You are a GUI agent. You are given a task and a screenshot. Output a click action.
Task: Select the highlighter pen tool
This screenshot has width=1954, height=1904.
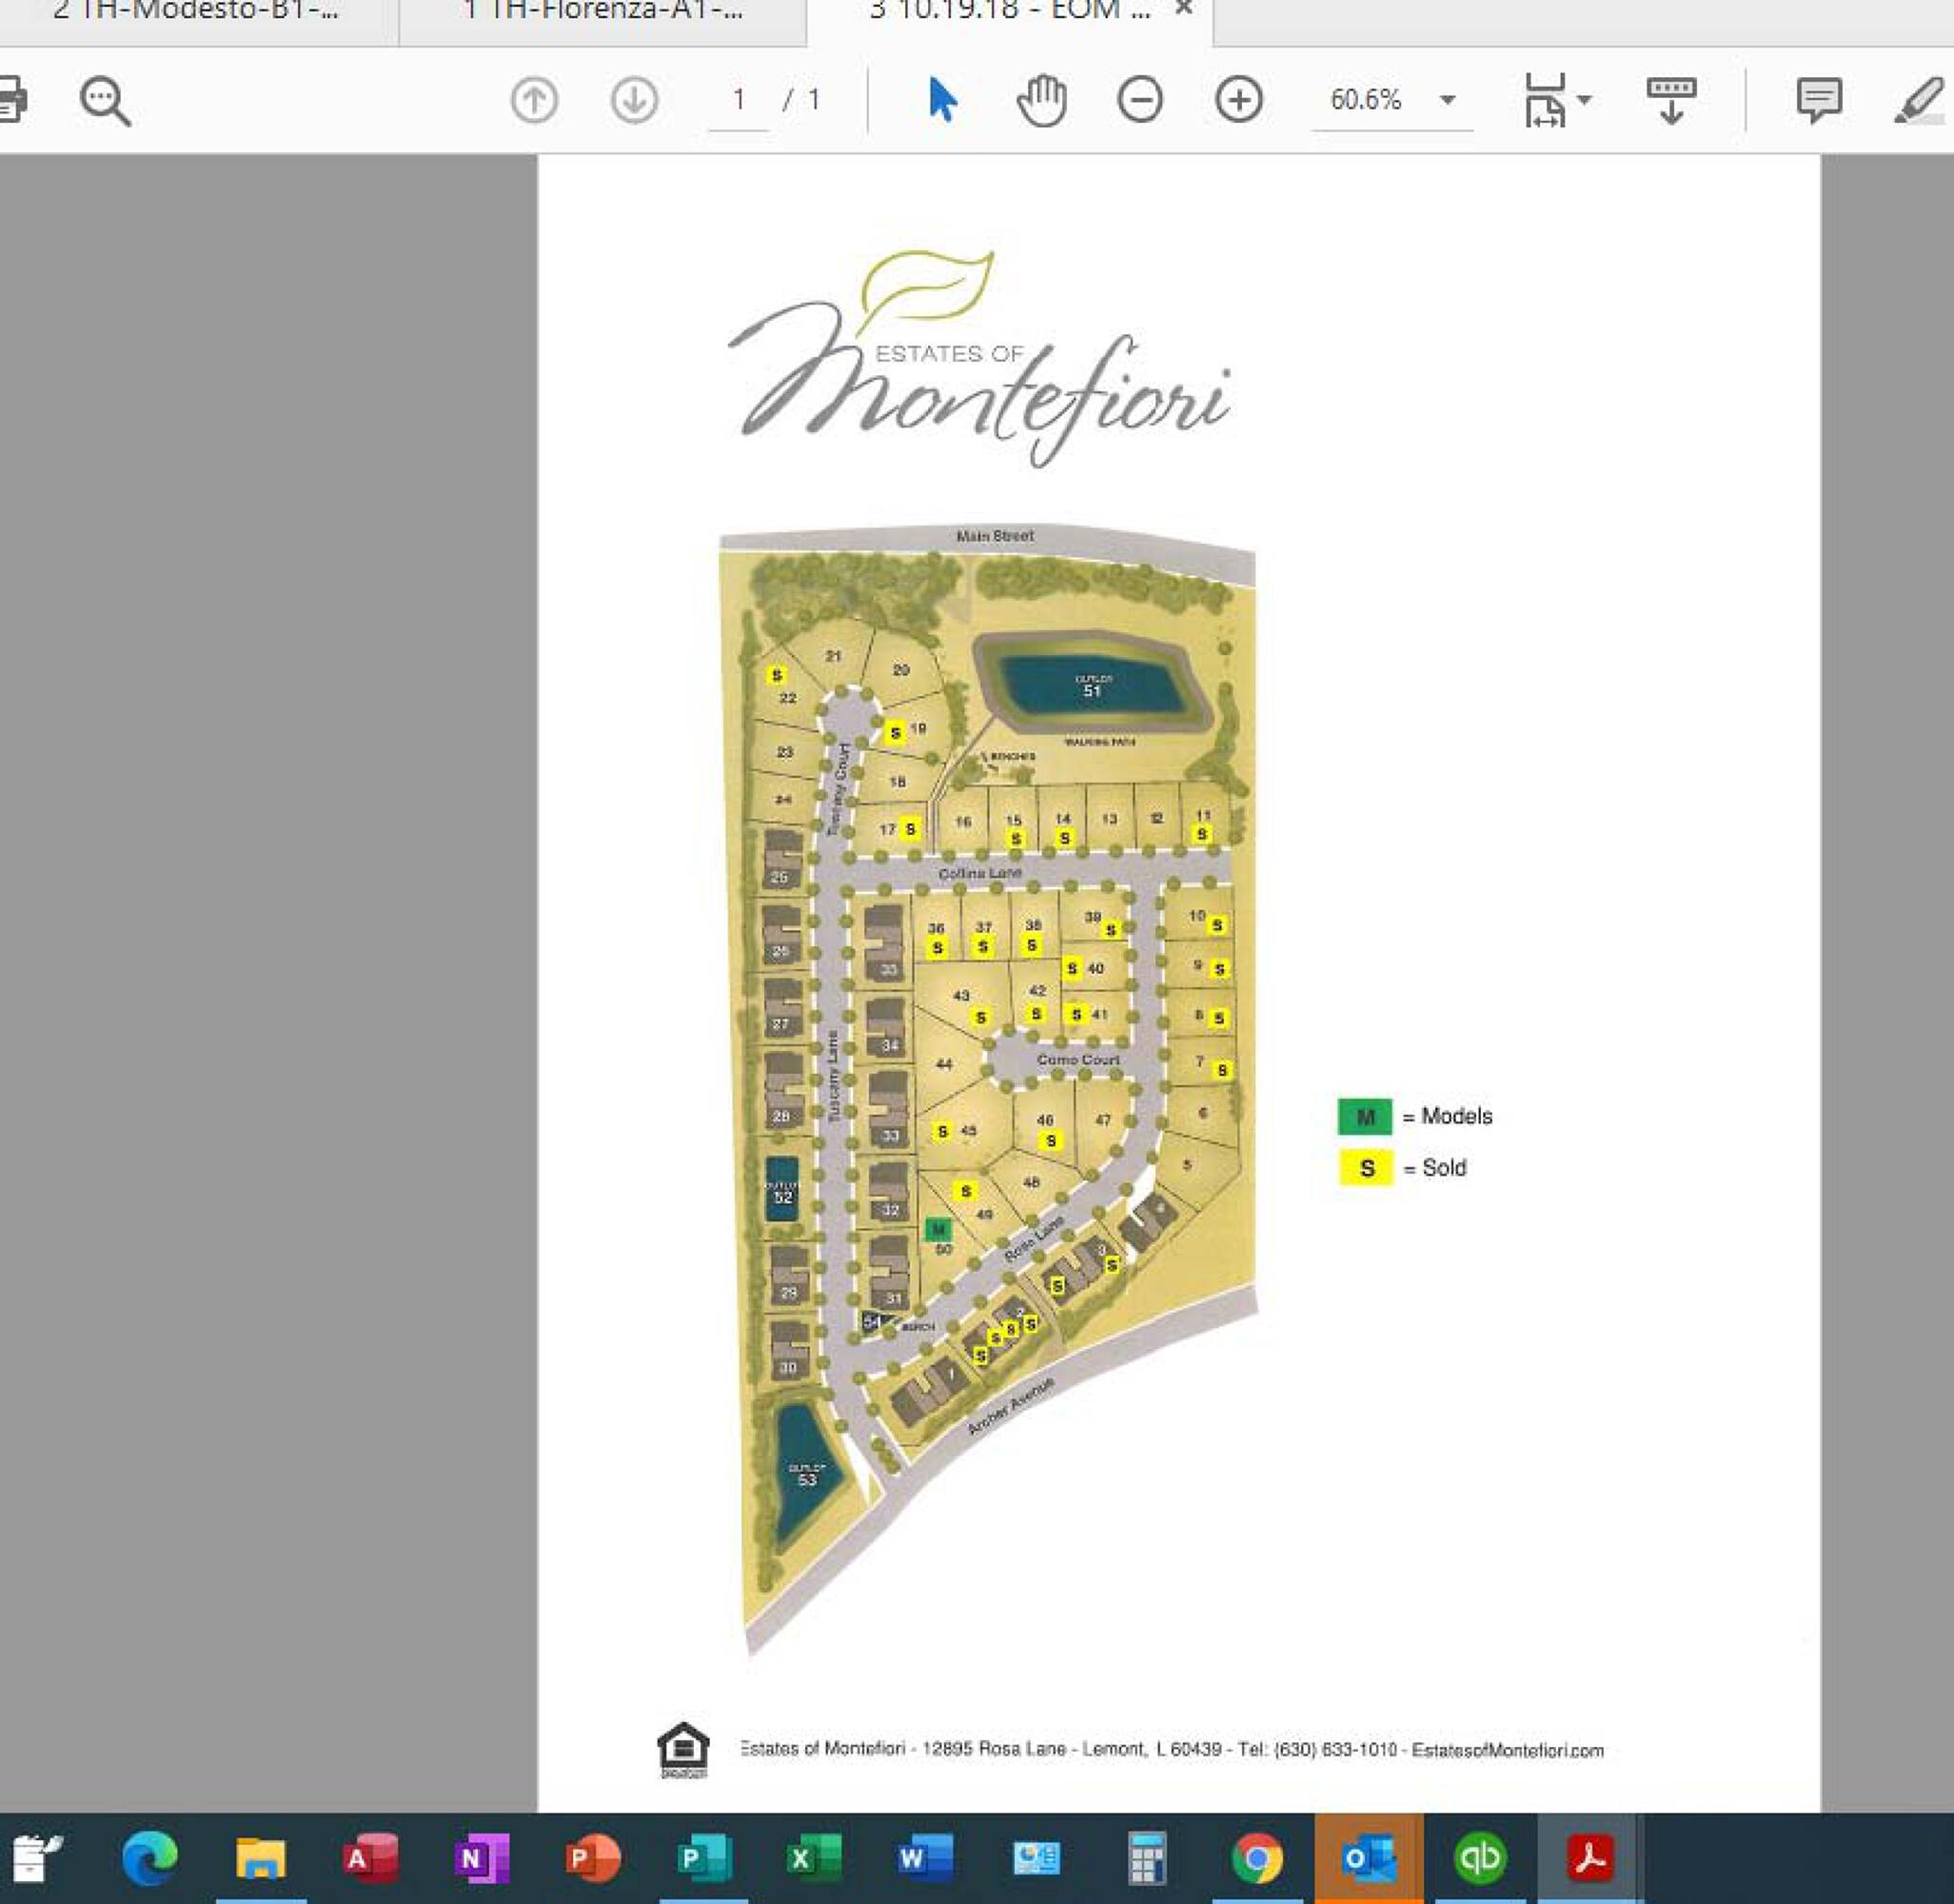[x=1918, y=100]
